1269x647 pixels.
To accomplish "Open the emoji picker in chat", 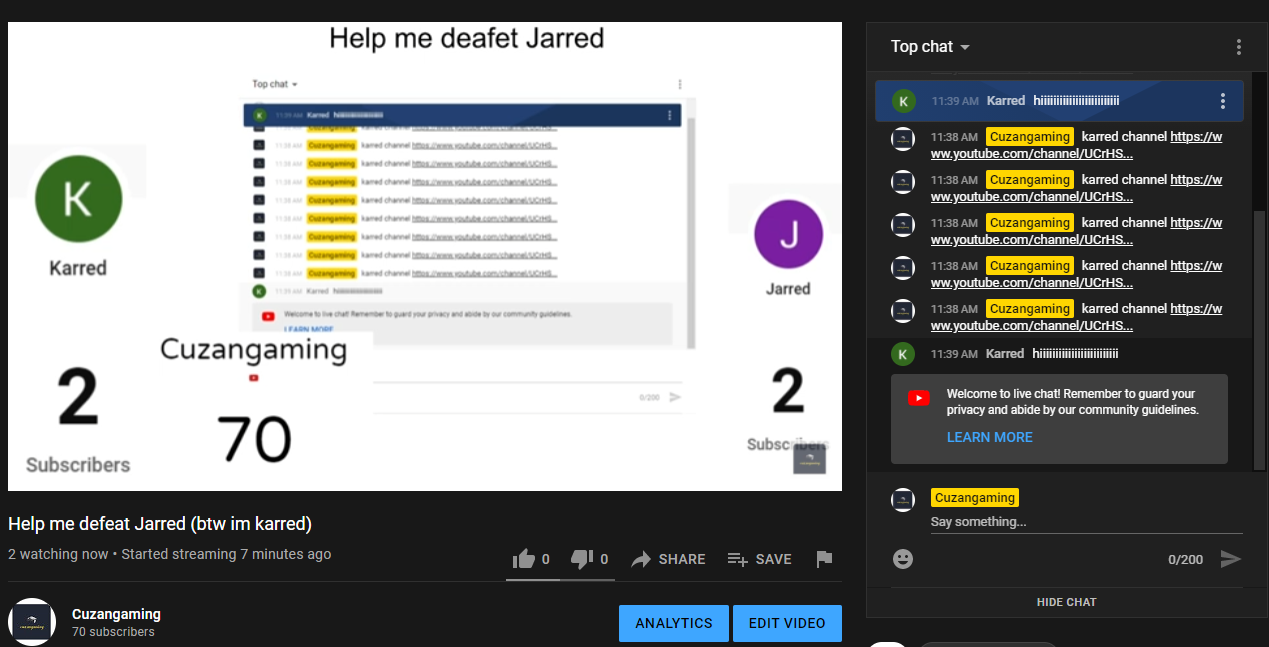I will coord(903,559).
